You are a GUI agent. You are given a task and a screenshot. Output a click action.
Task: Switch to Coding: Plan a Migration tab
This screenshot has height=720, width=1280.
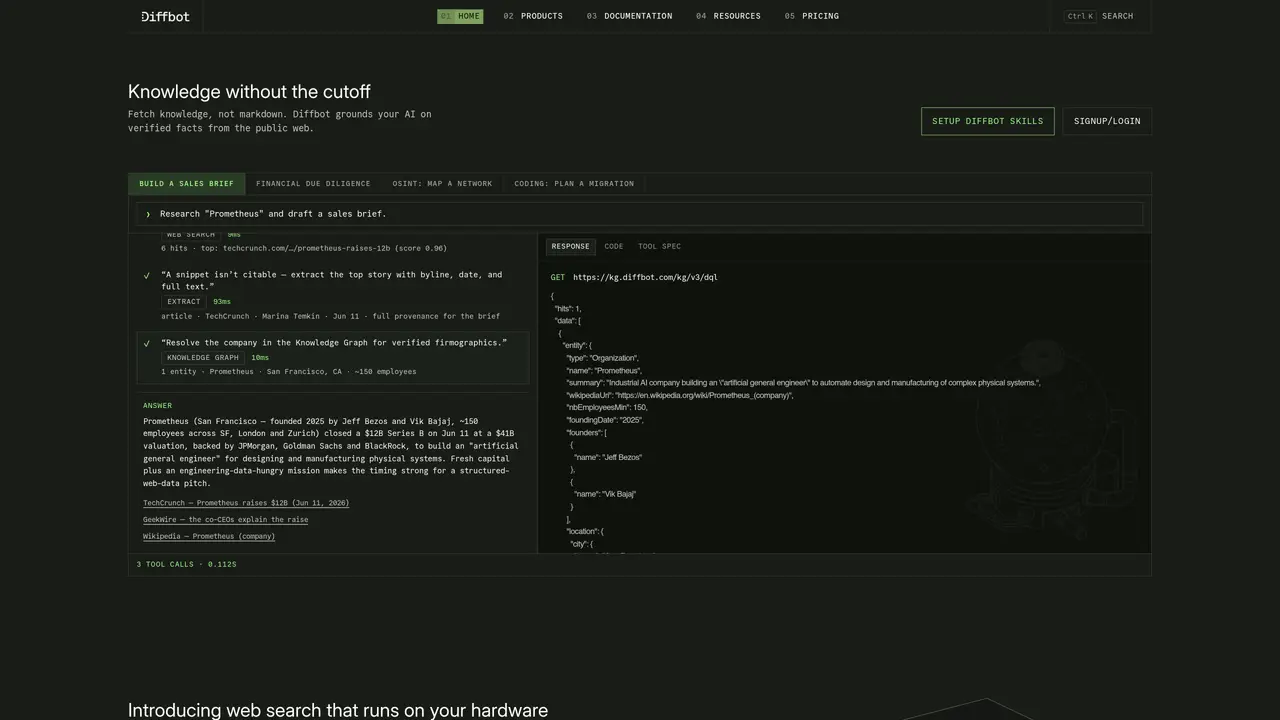click(574, 184)
